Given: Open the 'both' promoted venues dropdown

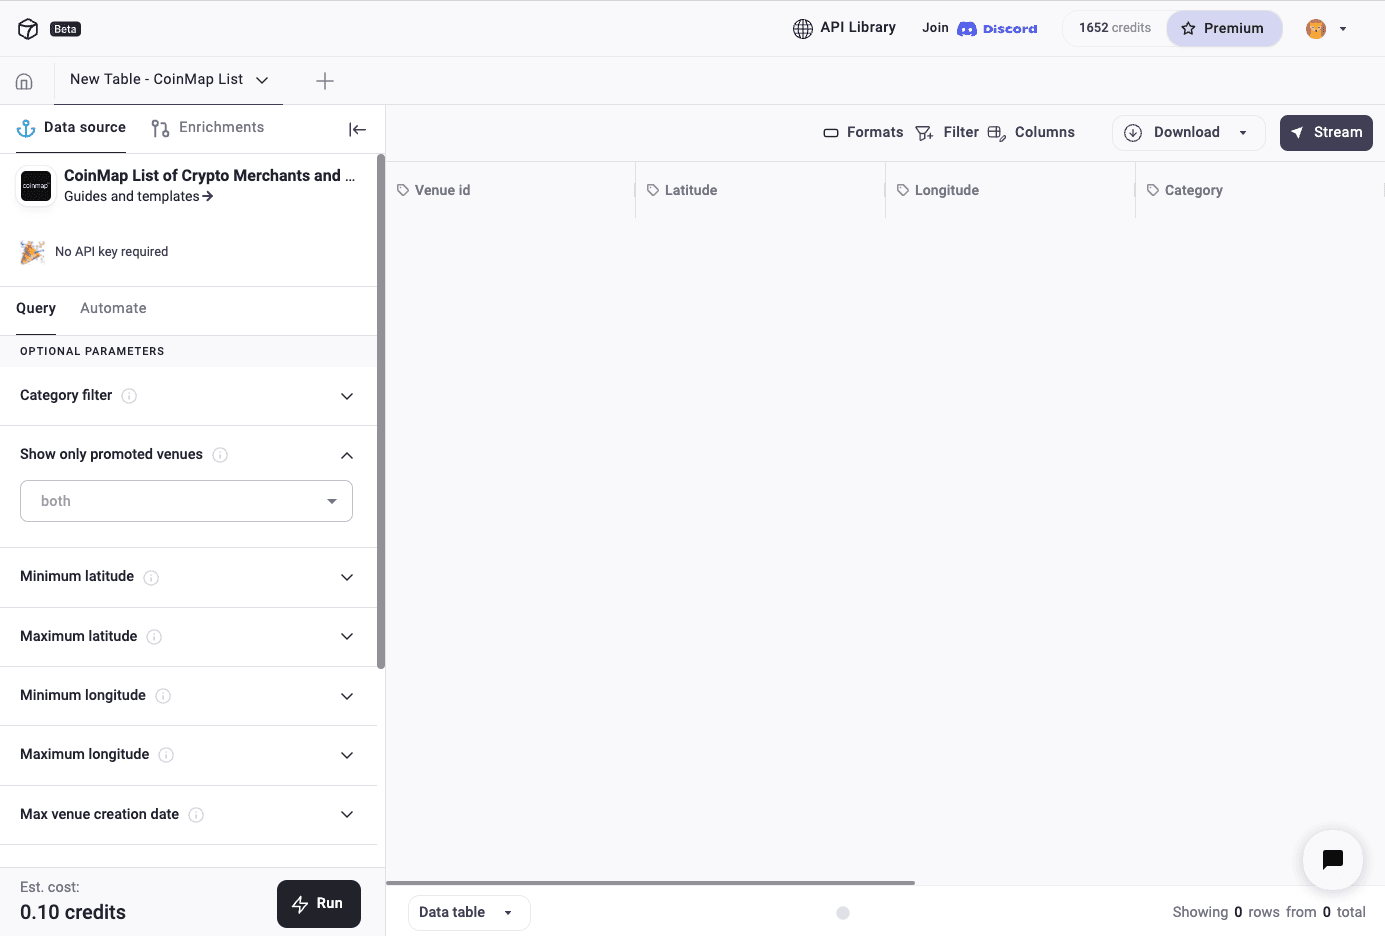Looking at the screenshot, I should click(x=186, y=500).
